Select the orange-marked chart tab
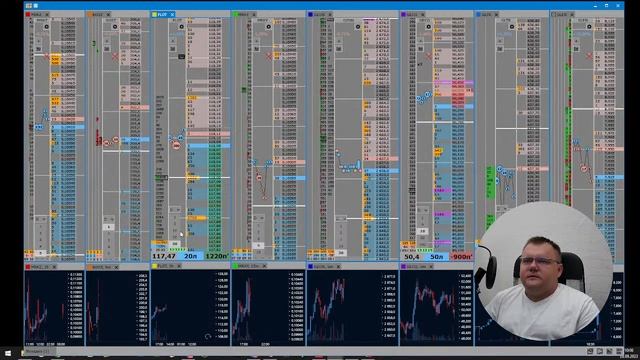 coord(103,267)
